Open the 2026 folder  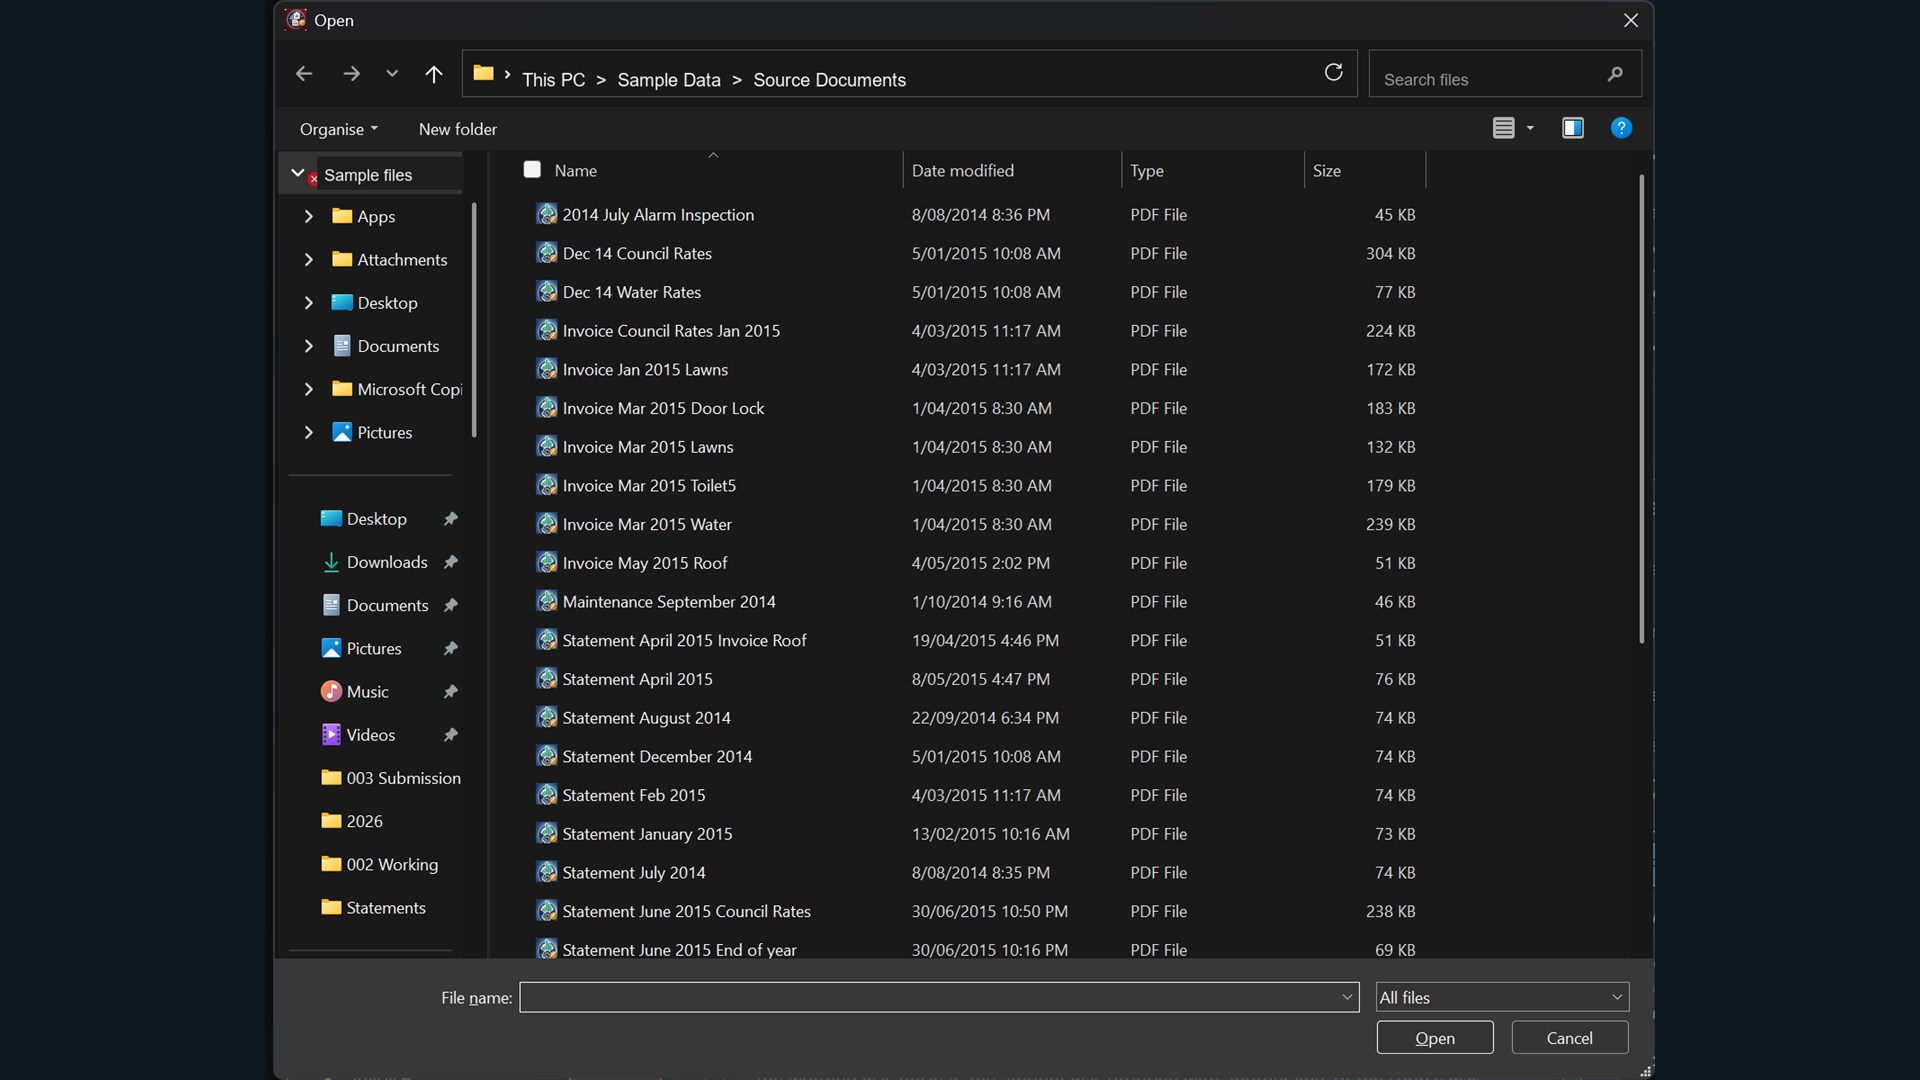coord(352,821)
